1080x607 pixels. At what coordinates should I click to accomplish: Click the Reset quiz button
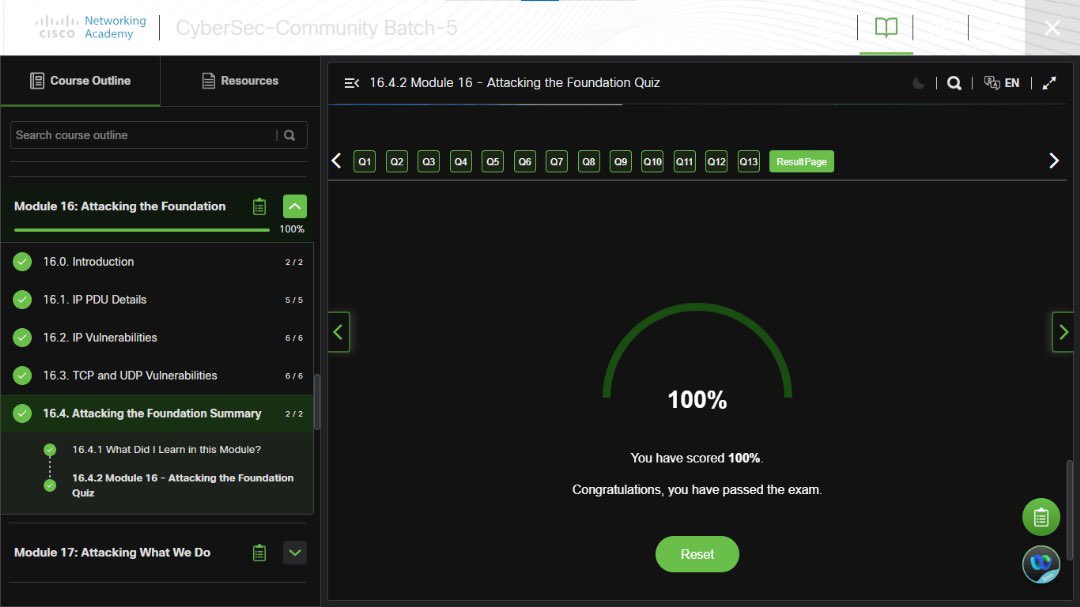pos(697,554)
